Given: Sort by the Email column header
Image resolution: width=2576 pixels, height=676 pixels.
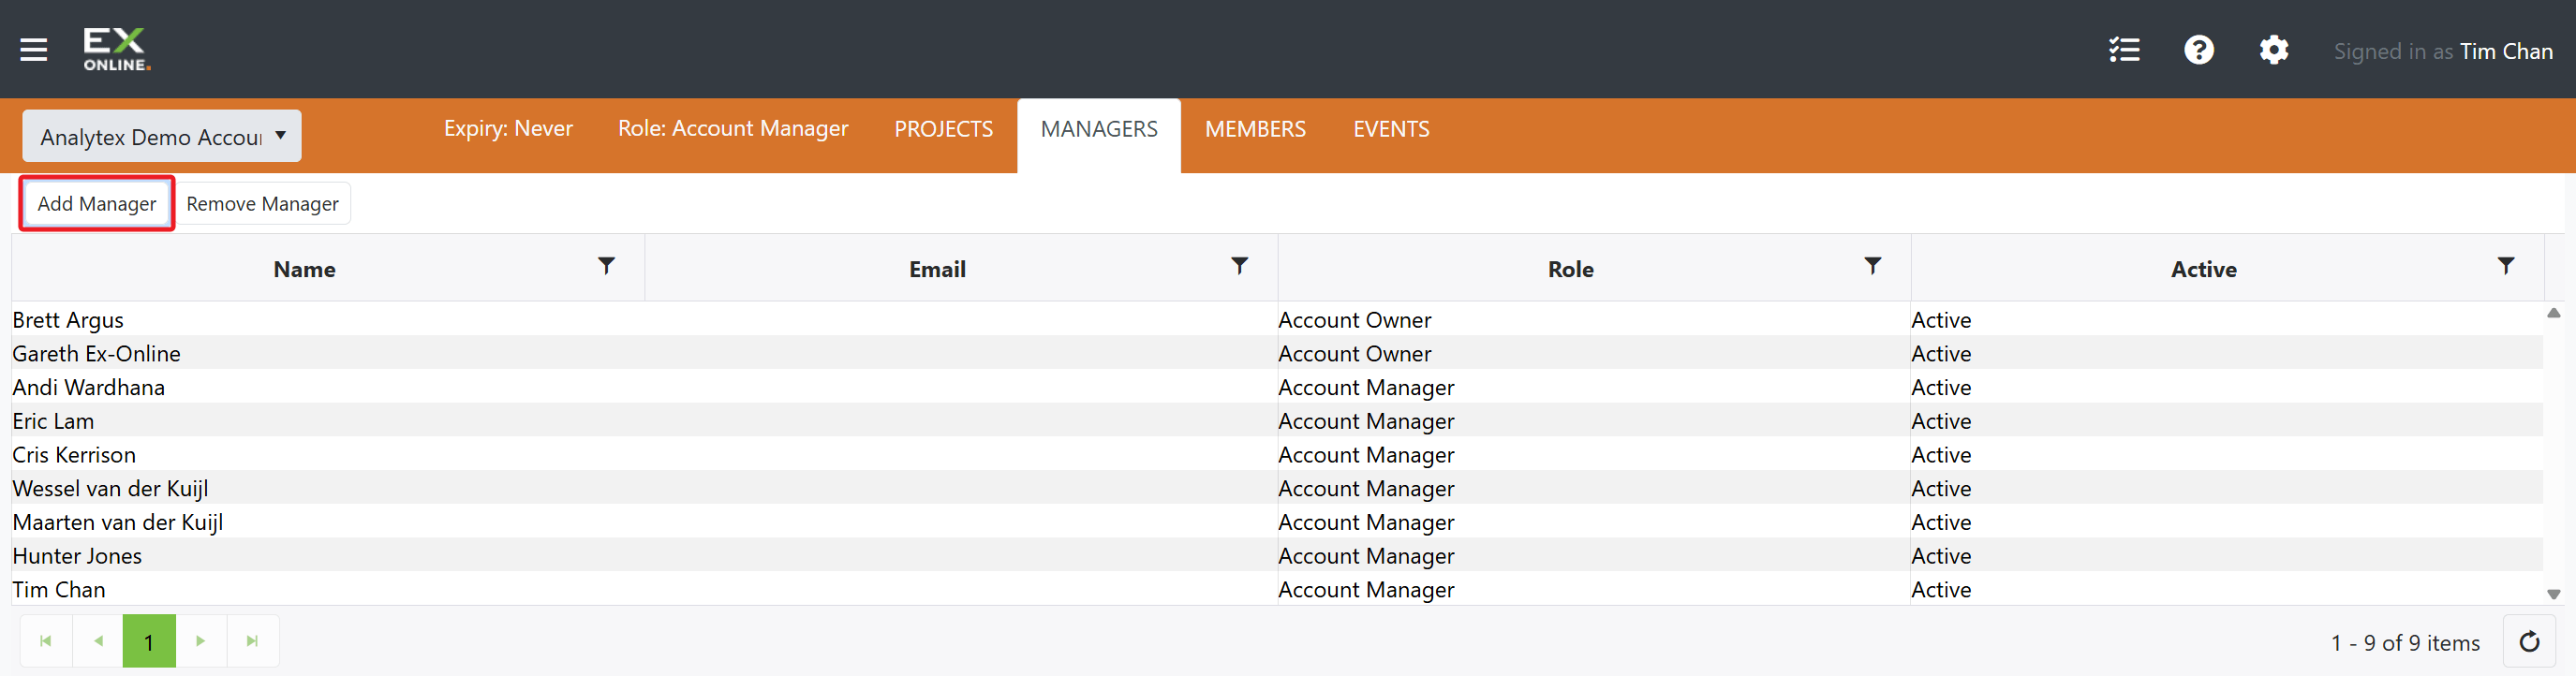Looking at the screenshot, I should pos(937,269).
